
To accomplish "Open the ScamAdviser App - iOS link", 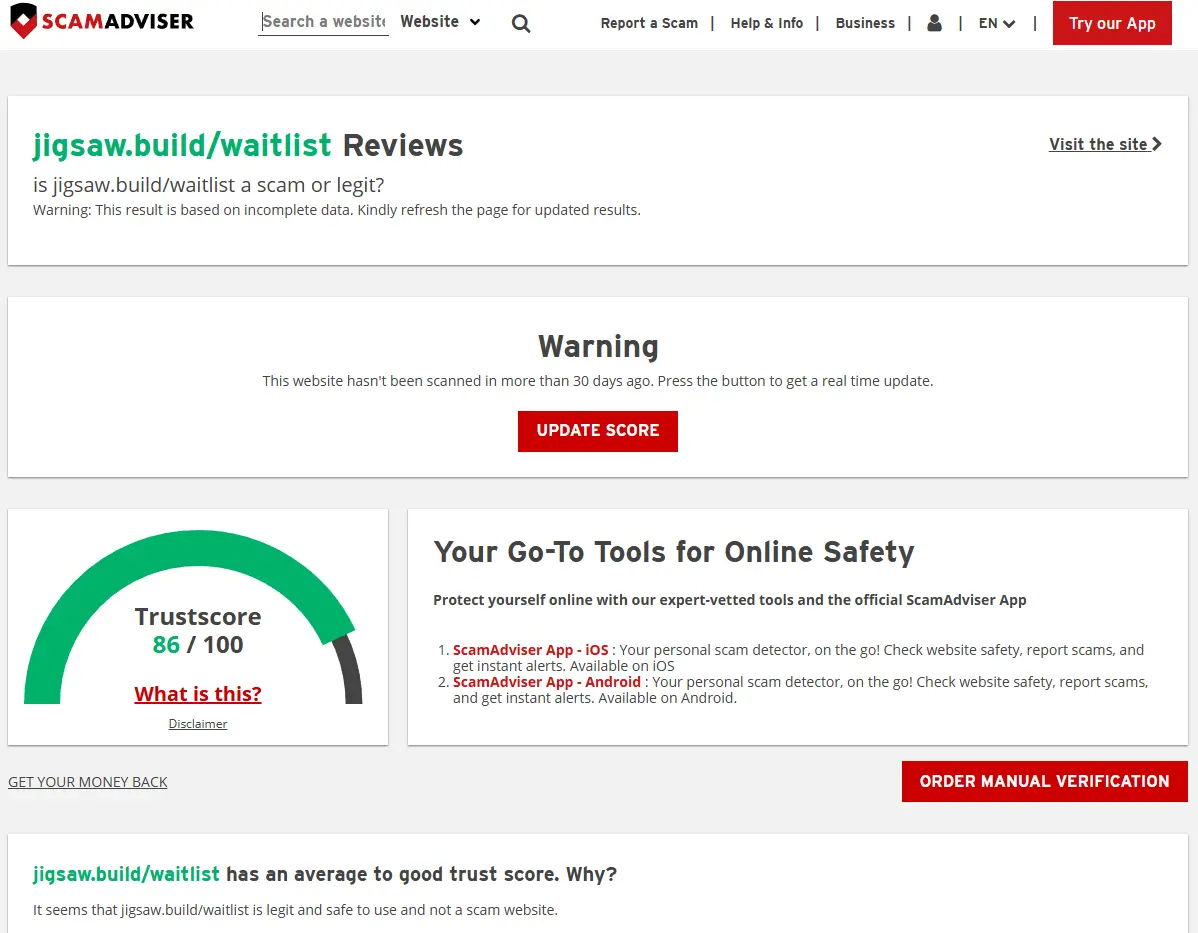I will [x=530, y=650].
